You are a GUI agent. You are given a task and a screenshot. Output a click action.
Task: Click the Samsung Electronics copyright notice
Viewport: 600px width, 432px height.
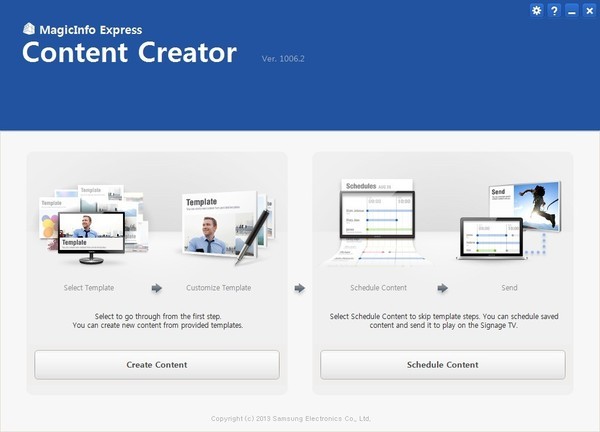[291, 418]
